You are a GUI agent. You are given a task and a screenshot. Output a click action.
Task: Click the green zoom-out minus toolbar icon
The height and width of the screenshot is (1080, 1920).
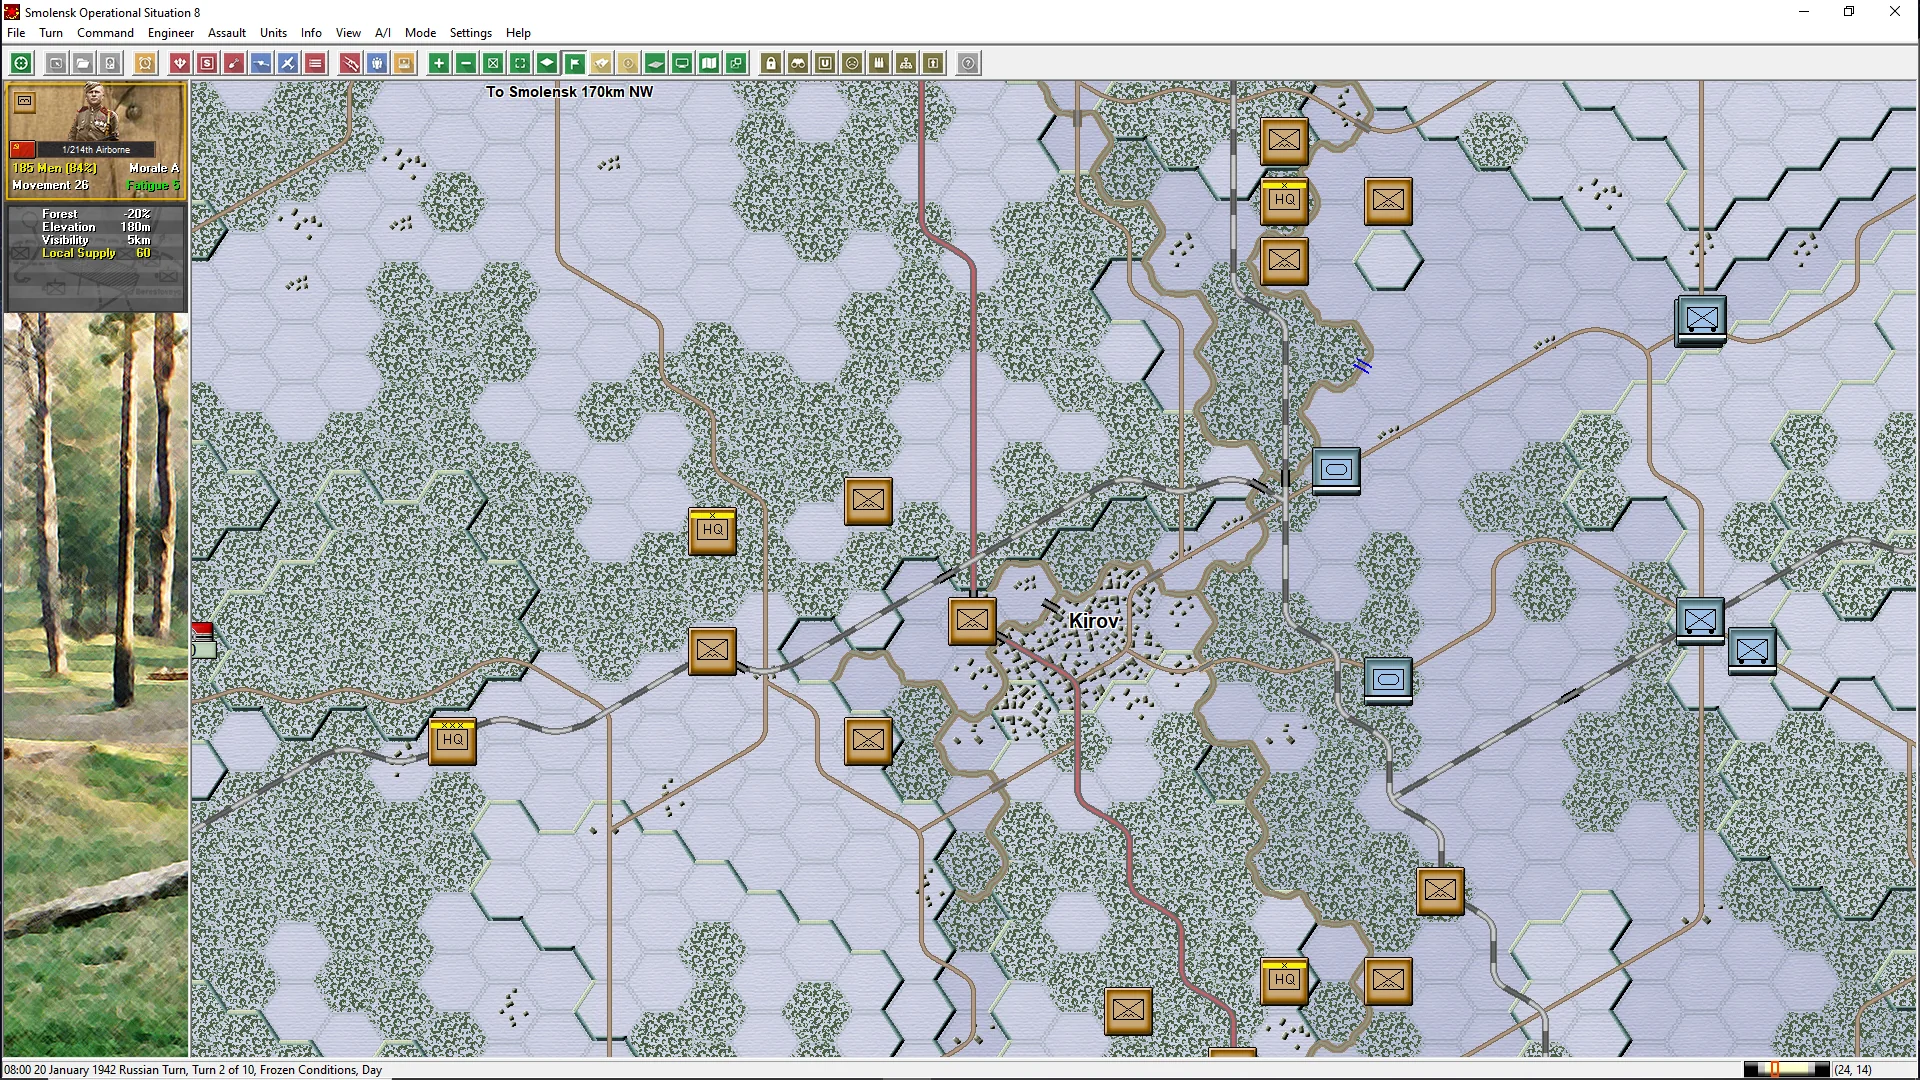(466, 64)
